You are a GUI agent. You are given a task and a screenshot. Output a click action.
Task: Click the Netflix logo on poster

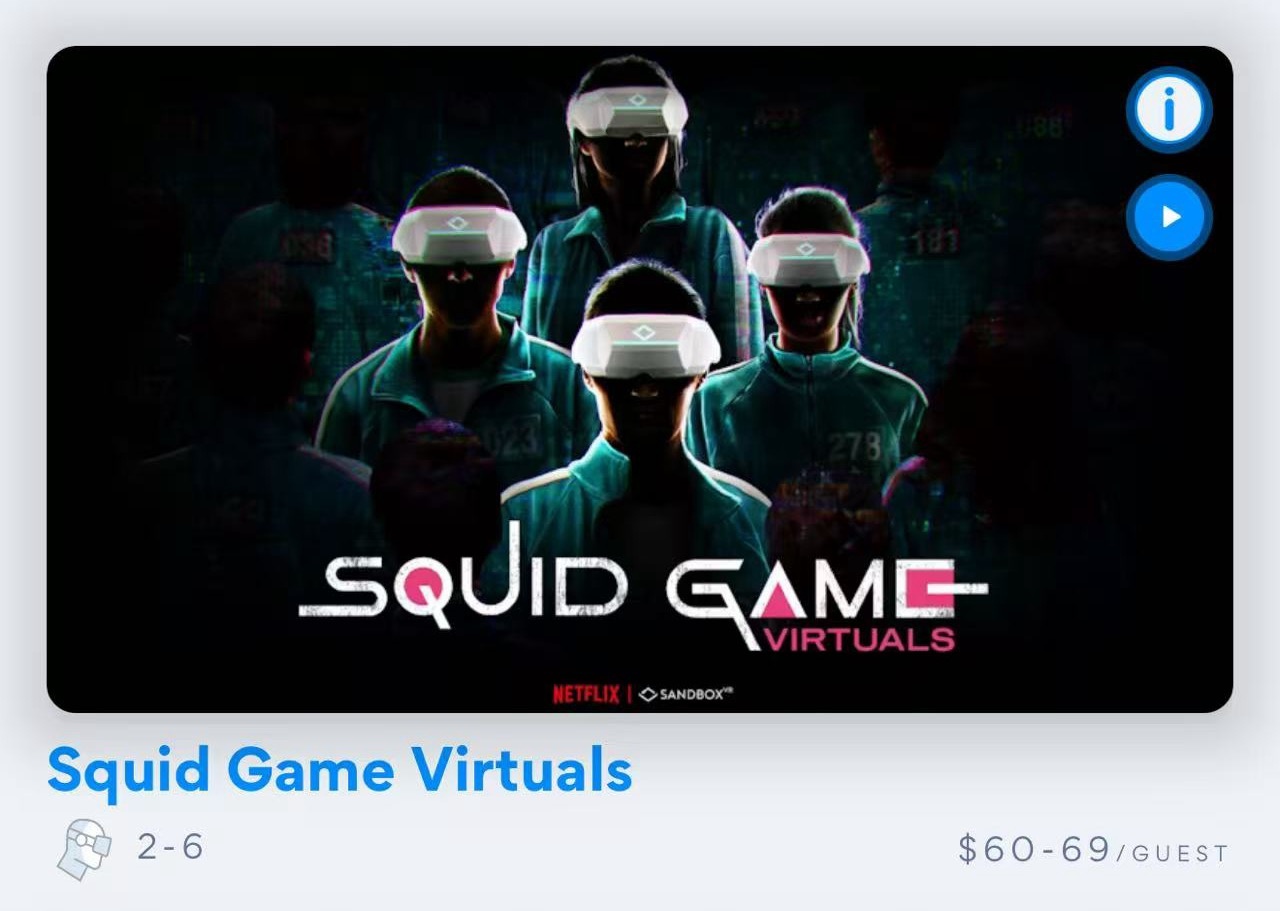click(586, 694)
